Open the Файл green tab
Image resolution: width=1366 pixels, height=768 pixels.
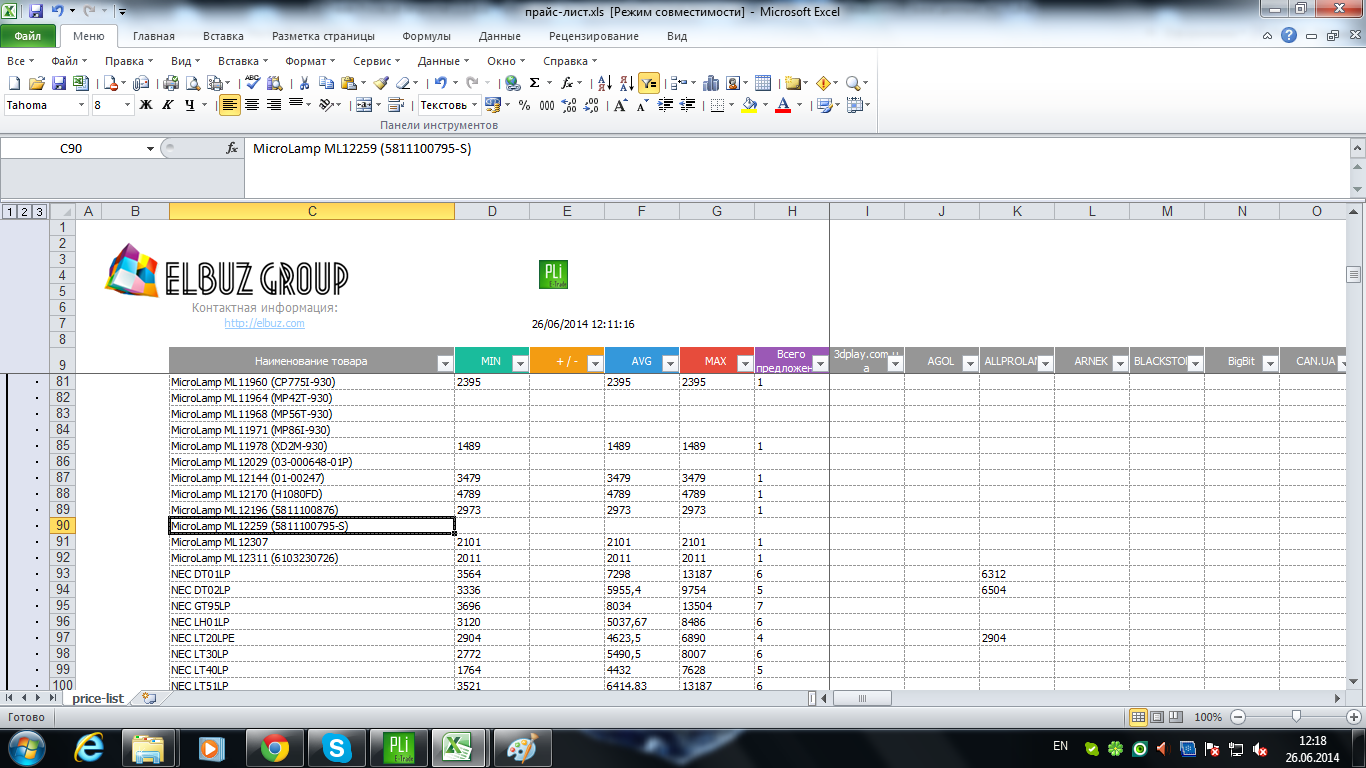[x=28, y=36]
